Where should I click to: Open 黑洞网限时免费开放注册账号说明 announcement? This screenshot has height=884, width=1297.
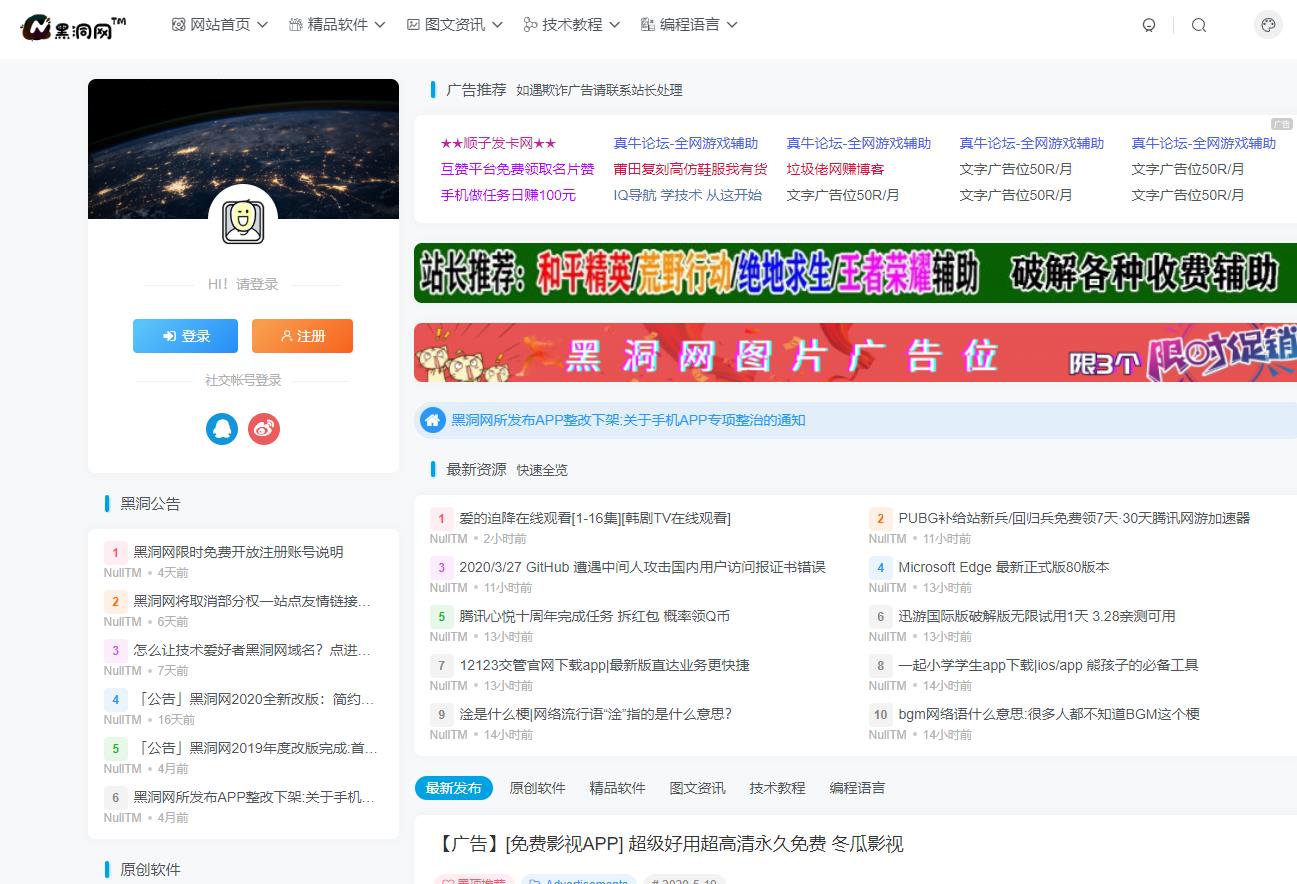pos(238,552)
